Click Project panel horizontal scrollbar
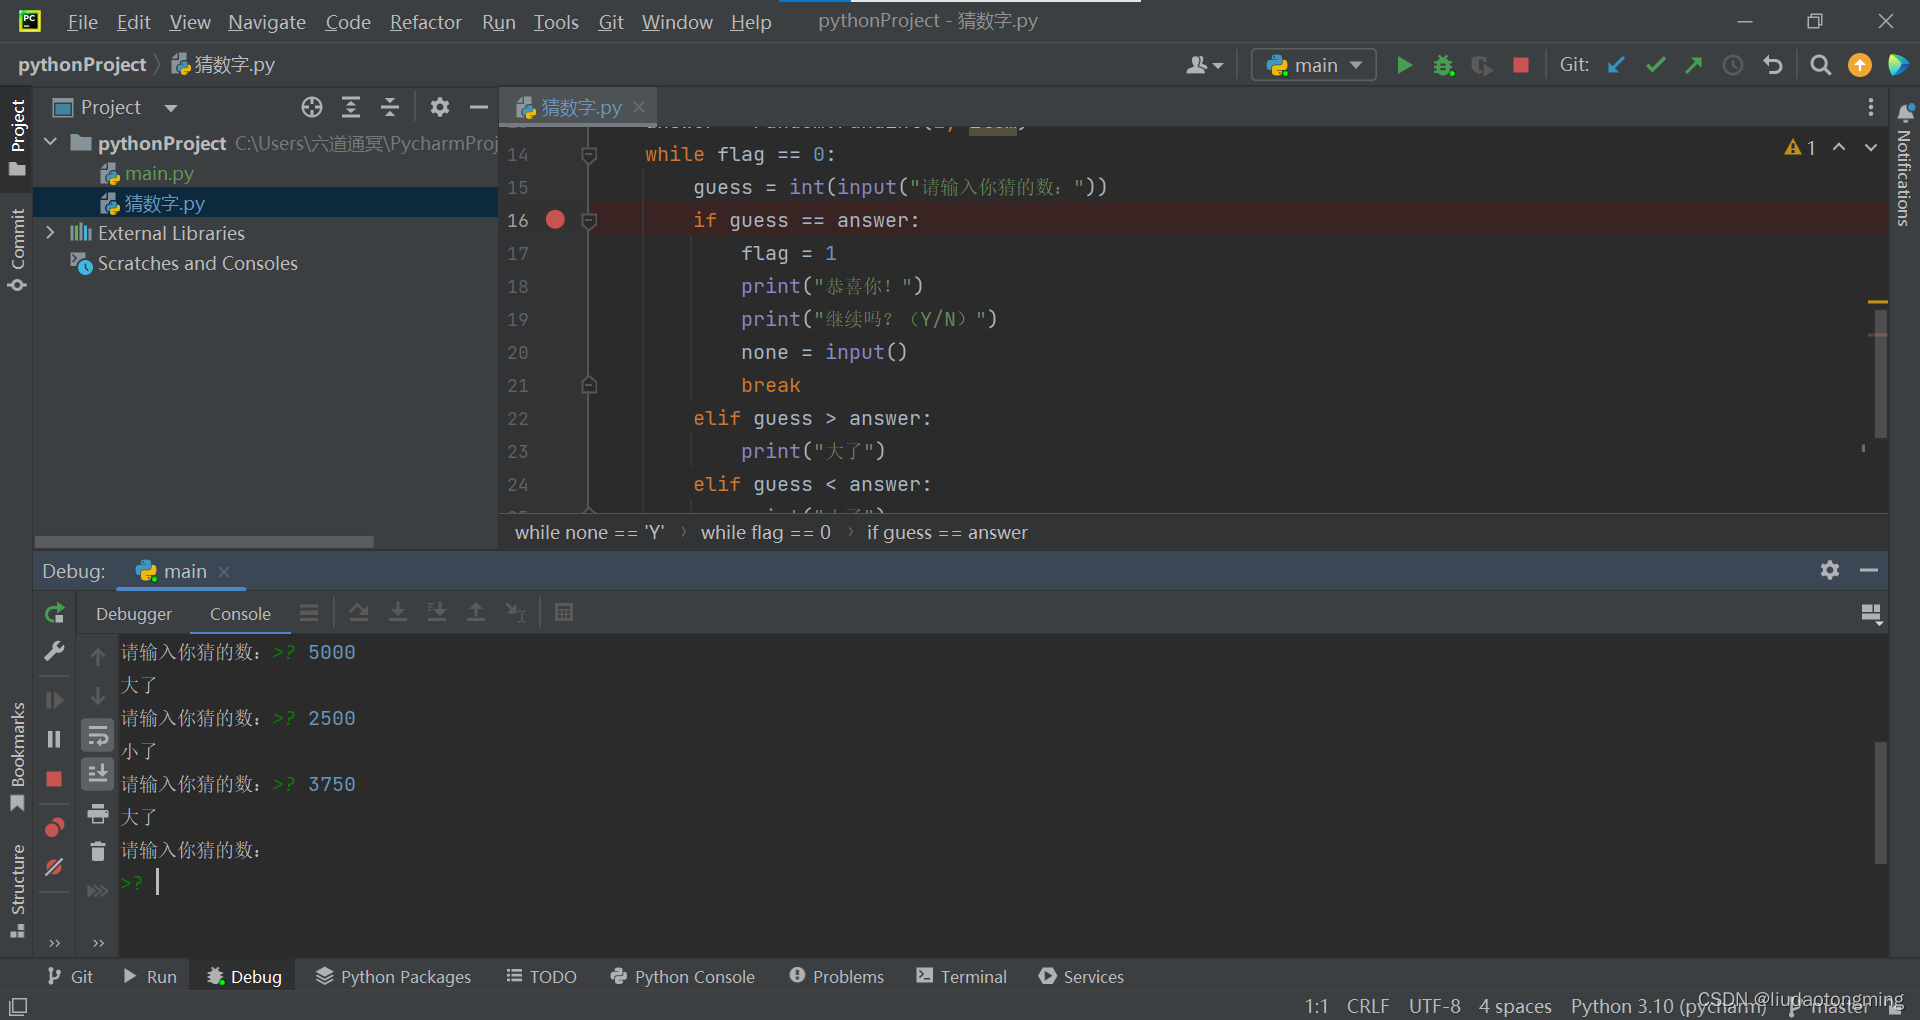 tap(204, 541)
